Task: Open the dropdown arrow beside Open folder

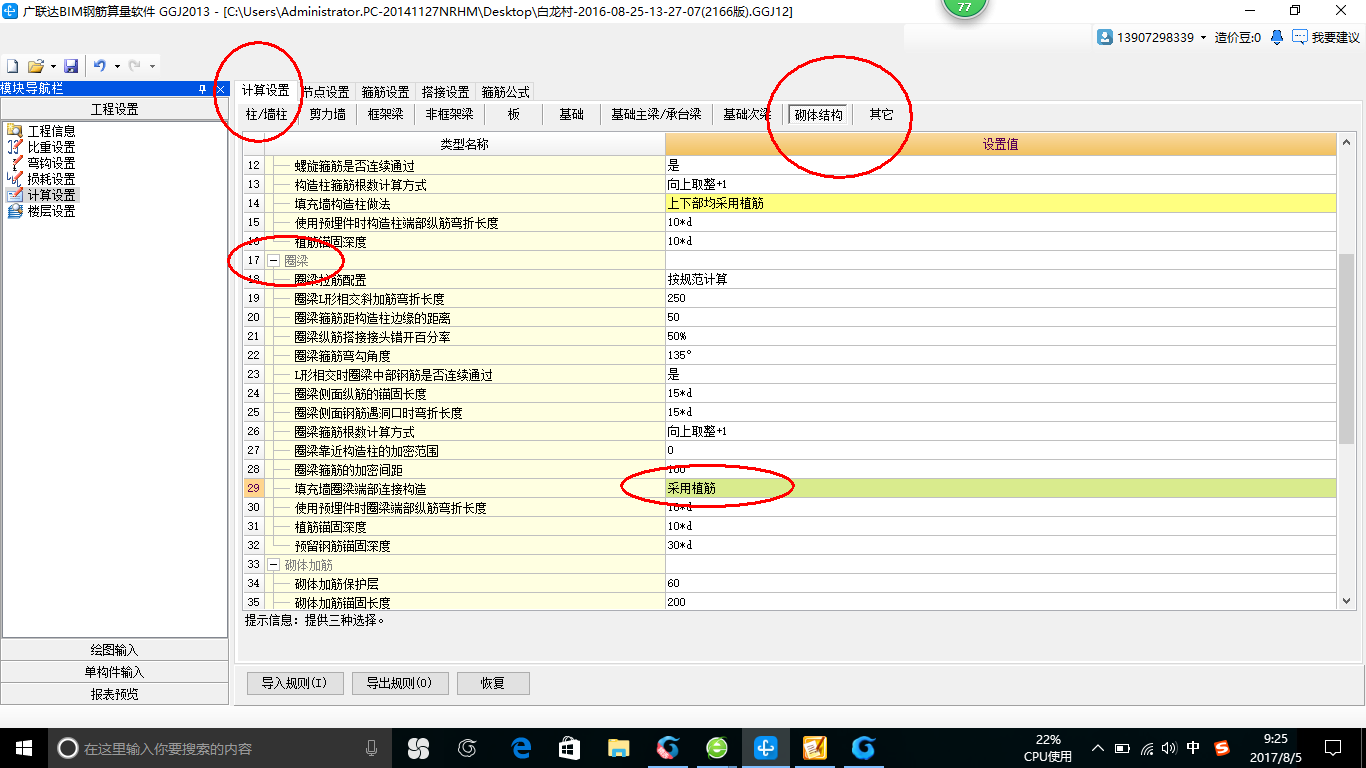Action: pyautogui.click(x=52, y=66)
